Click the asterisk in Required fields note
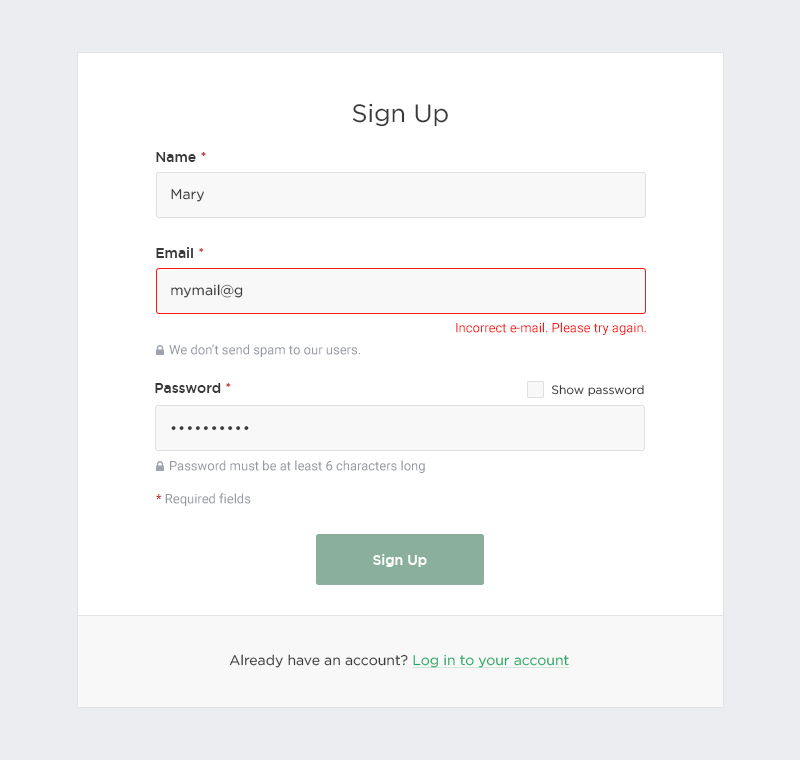Viewport: 800px width, 760px height. tap(158, 498)
